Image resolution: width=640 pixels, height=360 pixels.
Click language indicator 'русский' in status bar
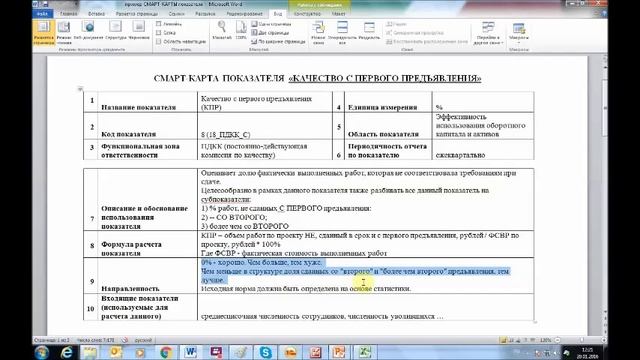click(x=143, y=340)
